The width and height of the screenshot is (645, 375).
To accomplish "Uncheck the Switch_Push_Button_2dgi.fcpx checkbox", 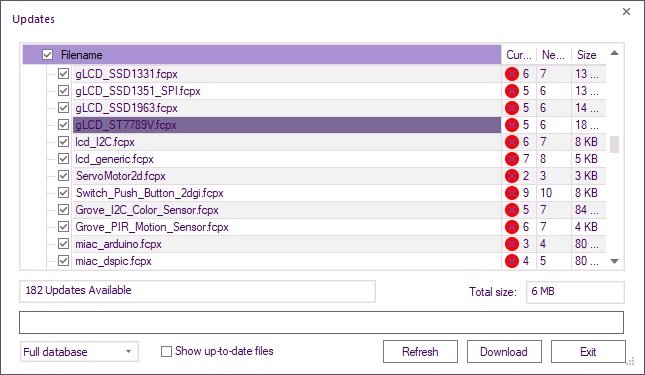I will pyautogui.click(x=63, y=192).
